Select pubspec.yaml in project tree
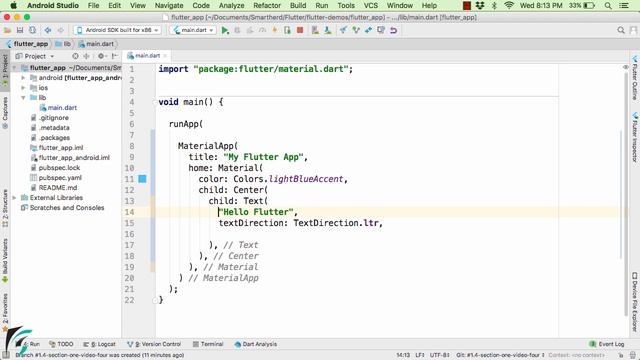 (x=56, y=178)
